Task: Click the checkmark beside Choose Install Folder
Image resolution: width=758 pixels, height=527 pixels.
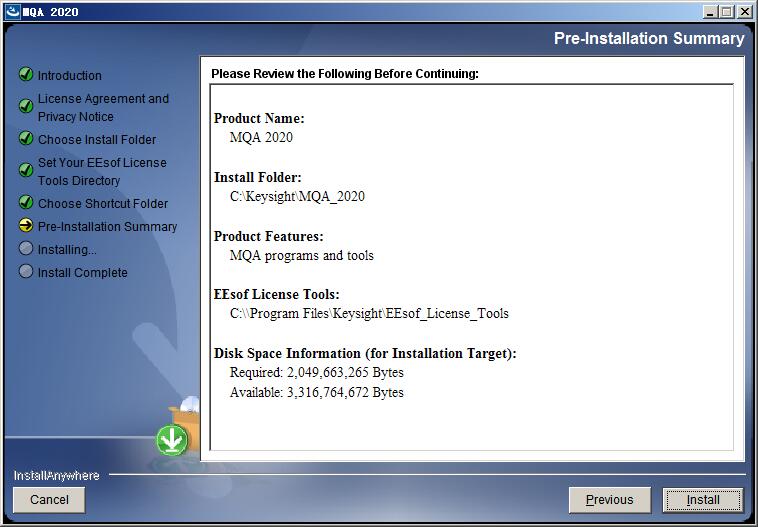Action: tap(26, 138)
